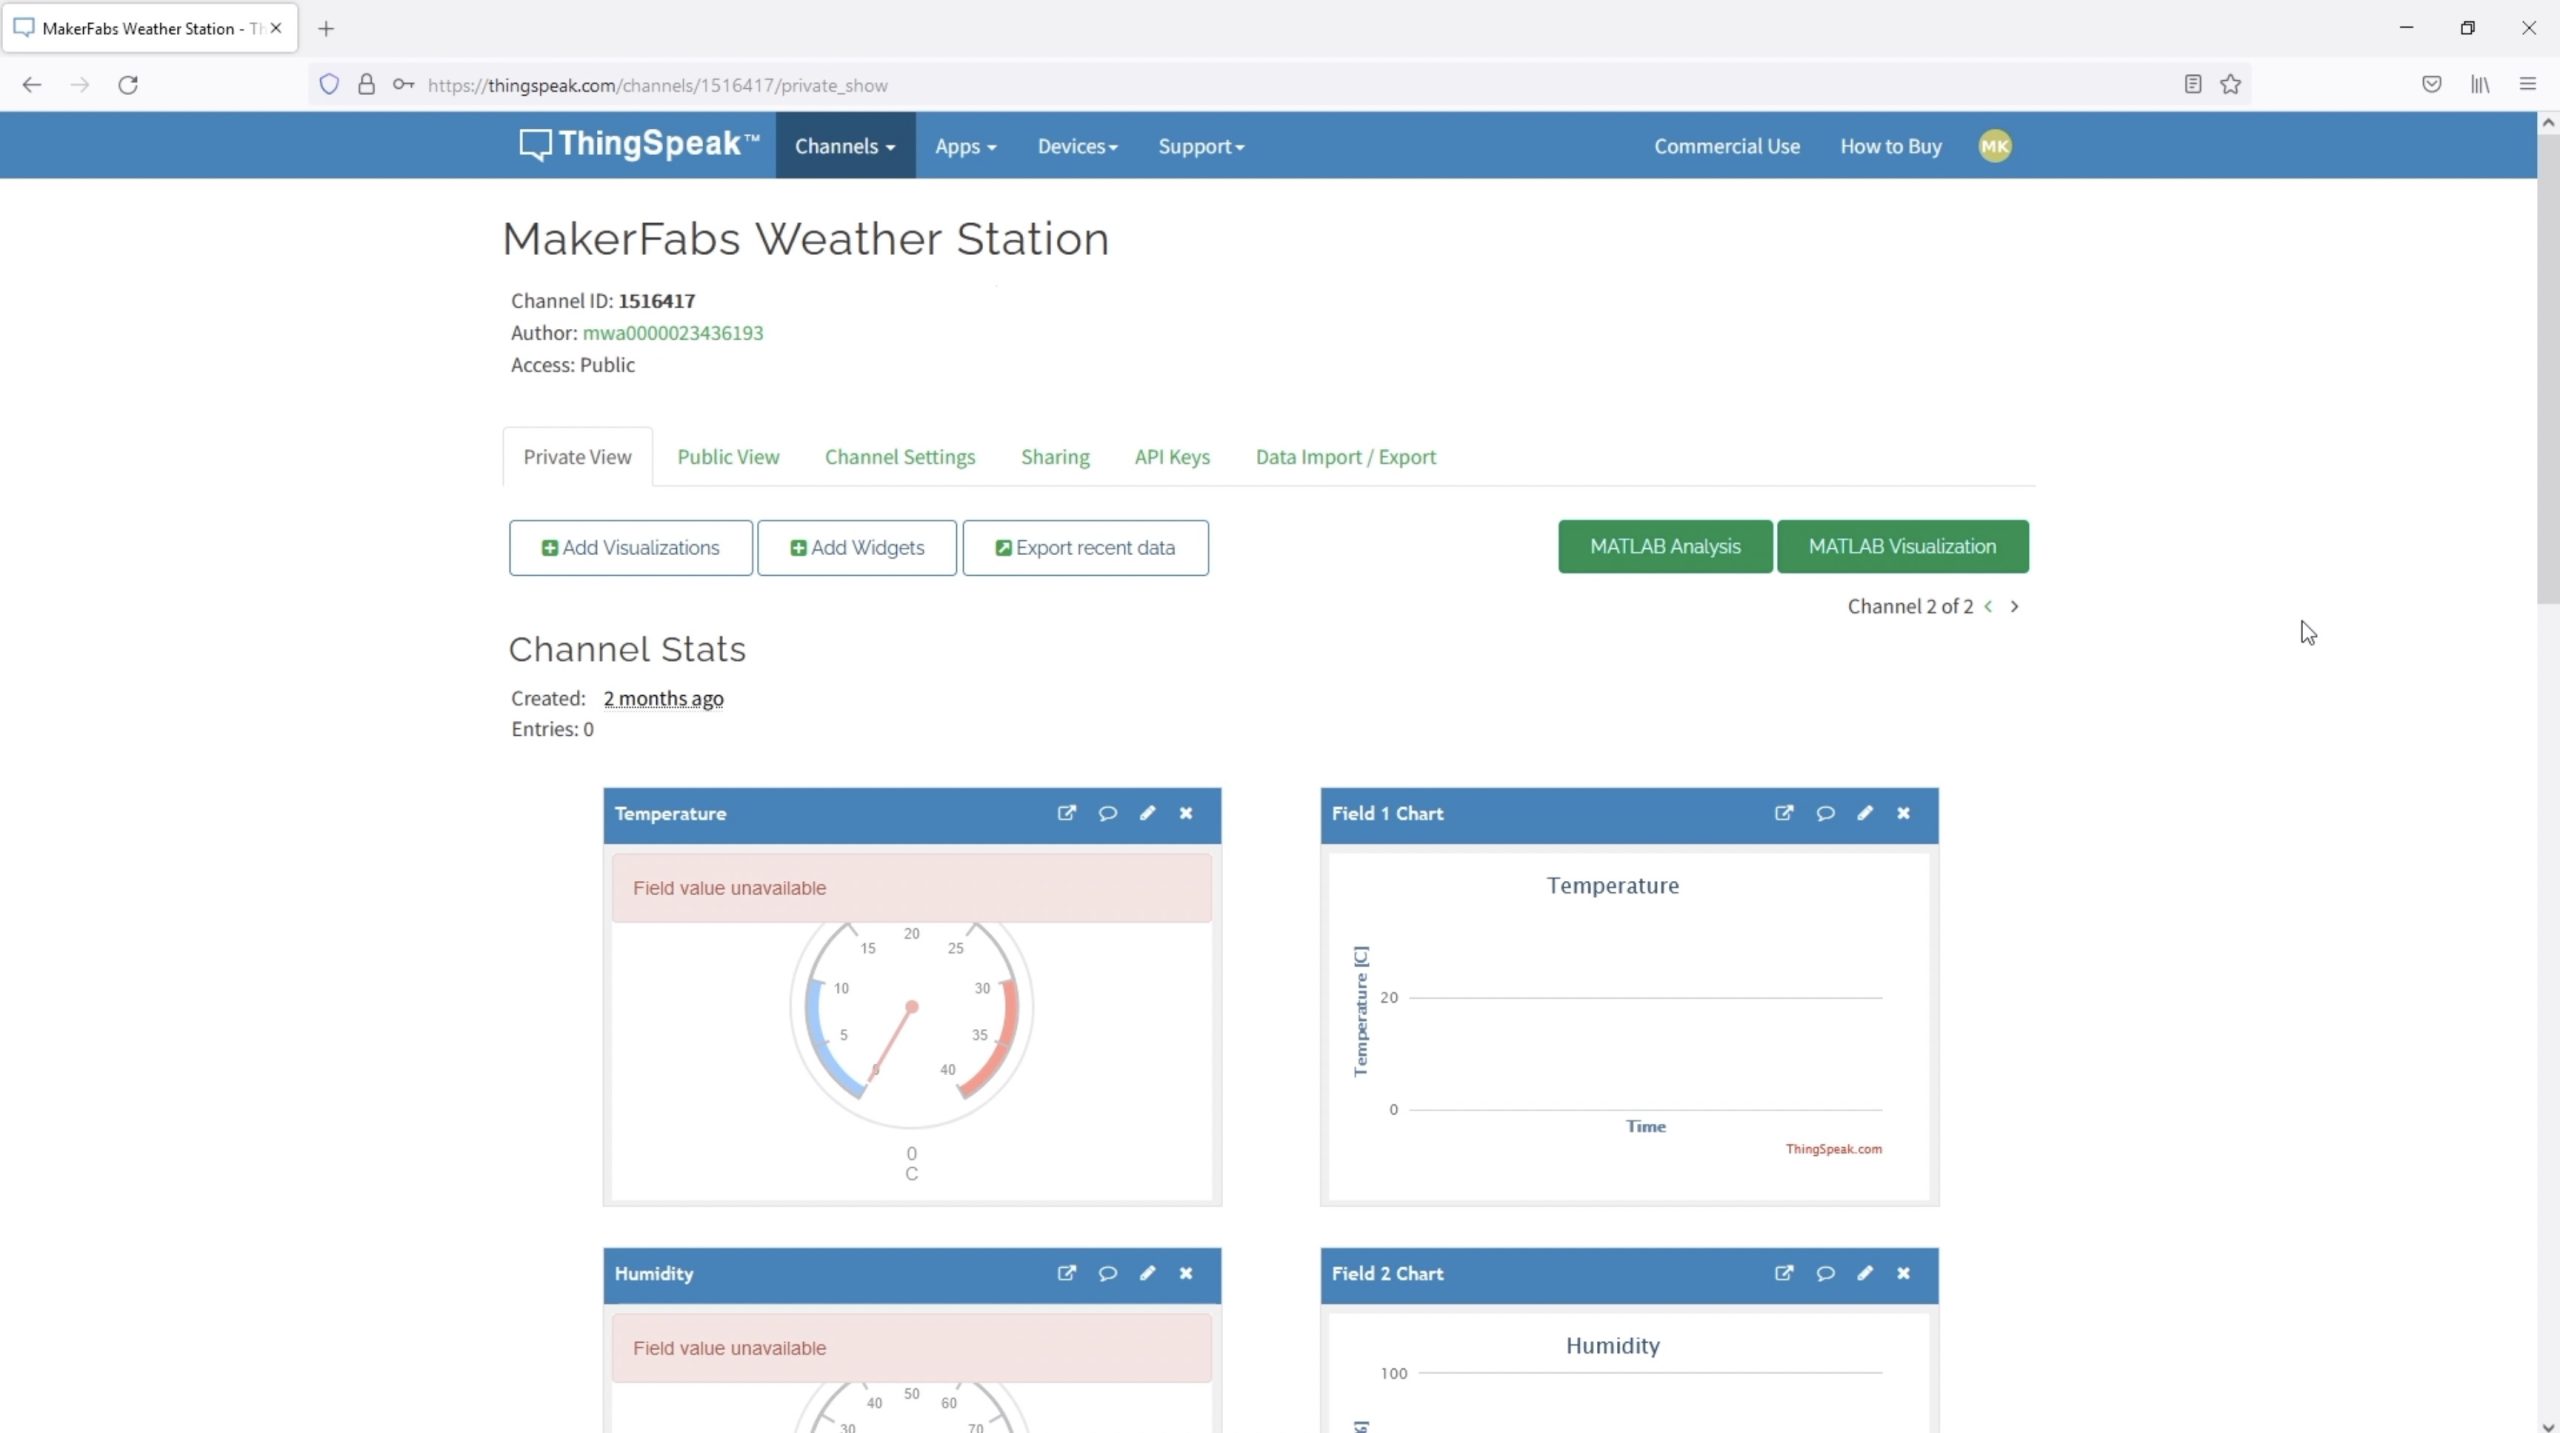Expand the Channels dropdown menu
This screenshot has height=1433, width=2560.
coord(844,146)
